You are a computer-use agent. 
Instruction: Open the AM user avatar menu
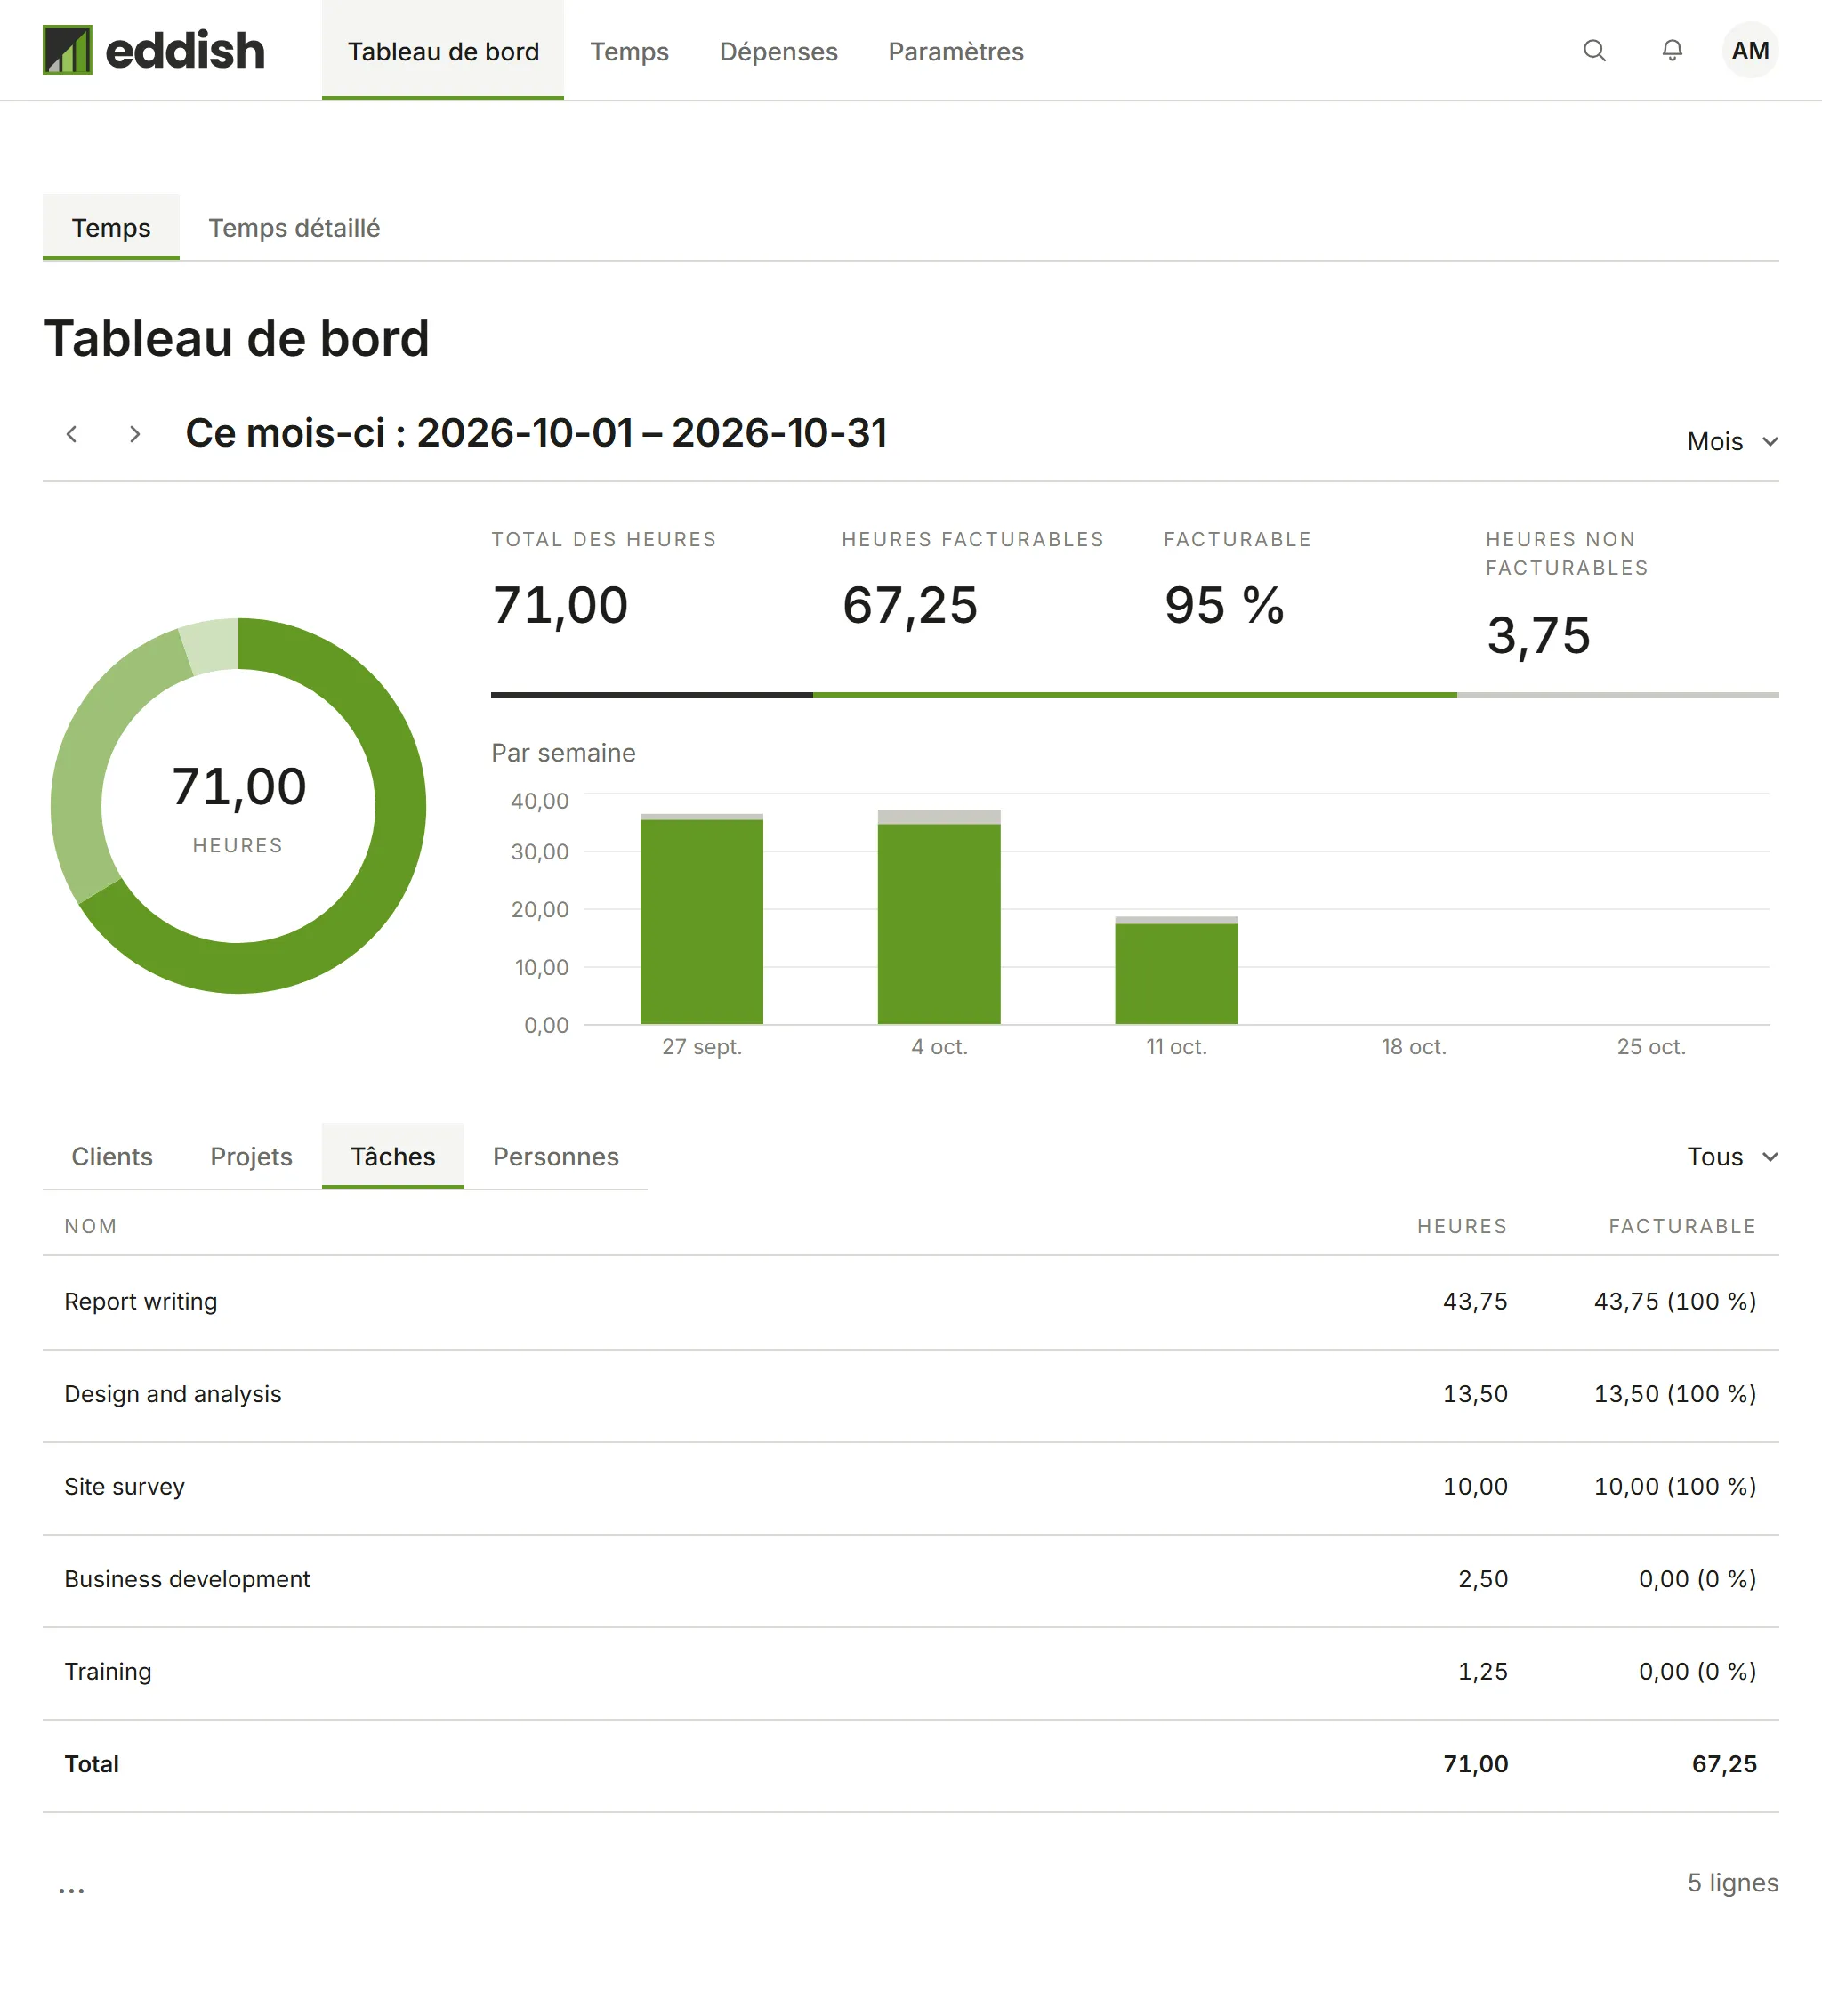pyautogui.click(x=1750, y=50)
